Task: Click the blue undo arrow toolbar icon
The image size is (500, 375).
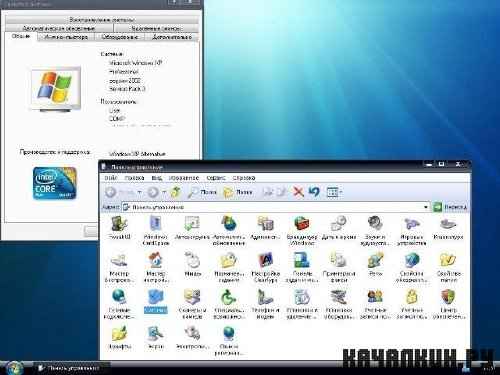Action: (314, 192)
